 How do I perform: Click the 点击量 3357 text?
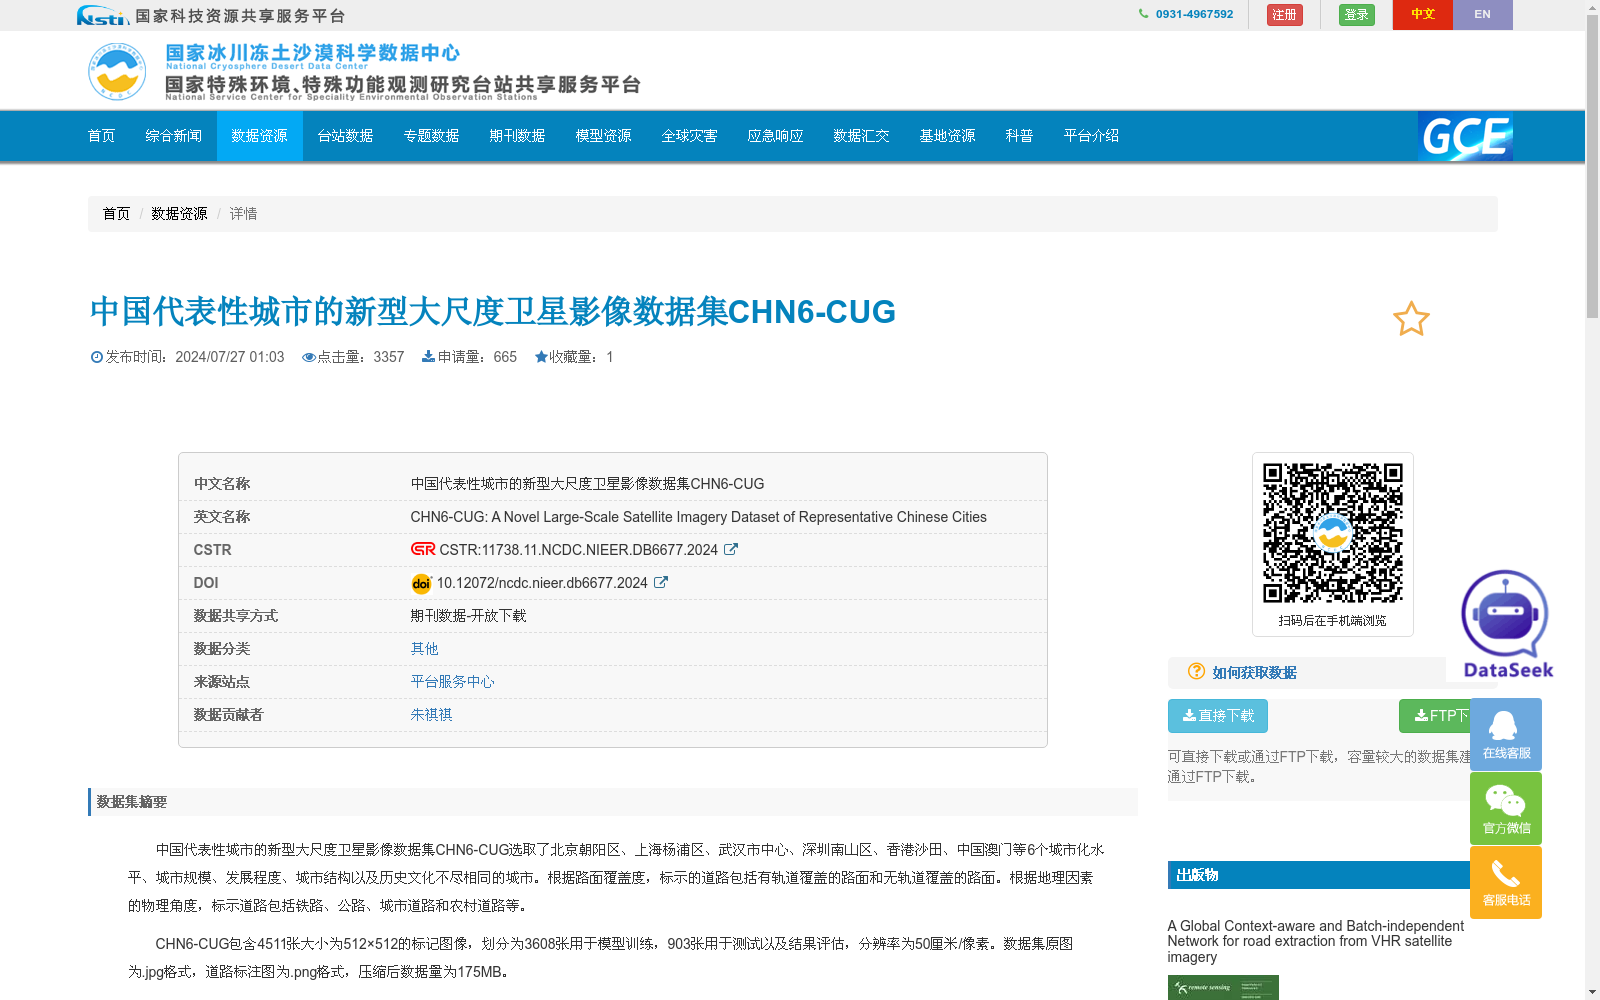pos(353,357)
